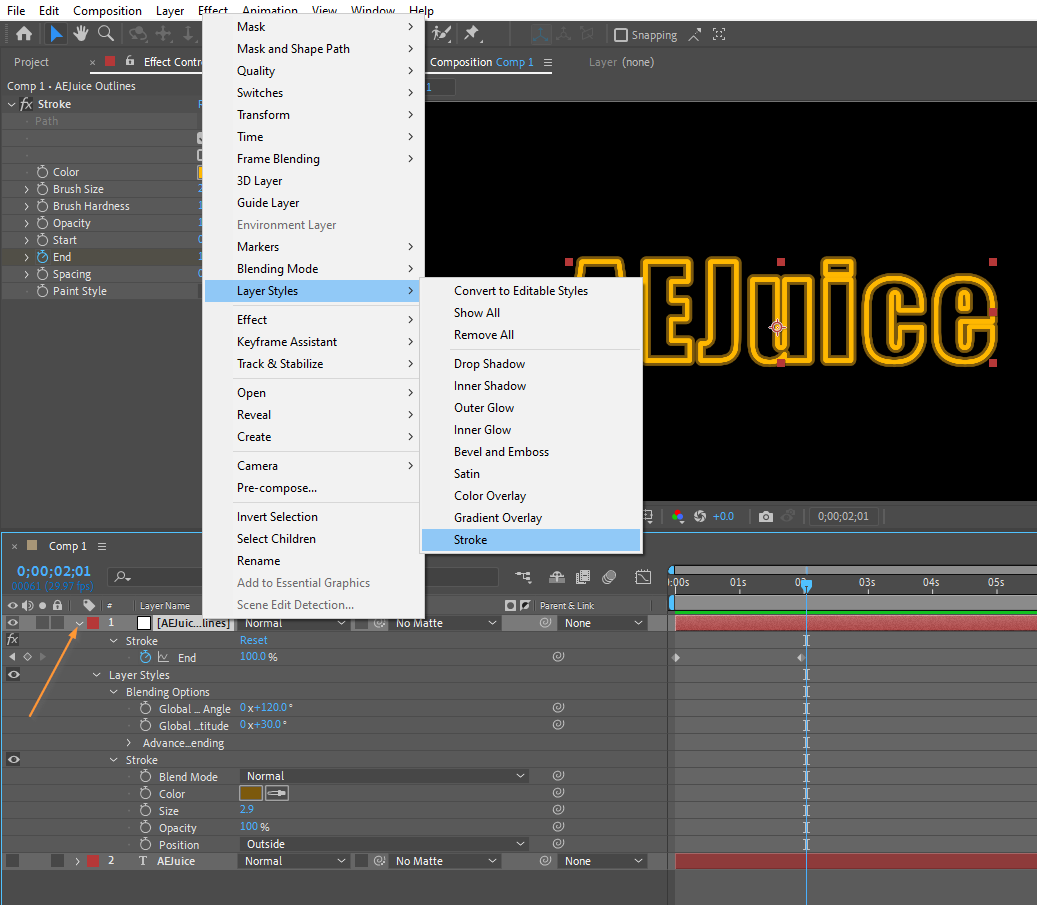Click the Selection arrow tool
Viewport: 1037px width, 905px height.
[57, 34]
